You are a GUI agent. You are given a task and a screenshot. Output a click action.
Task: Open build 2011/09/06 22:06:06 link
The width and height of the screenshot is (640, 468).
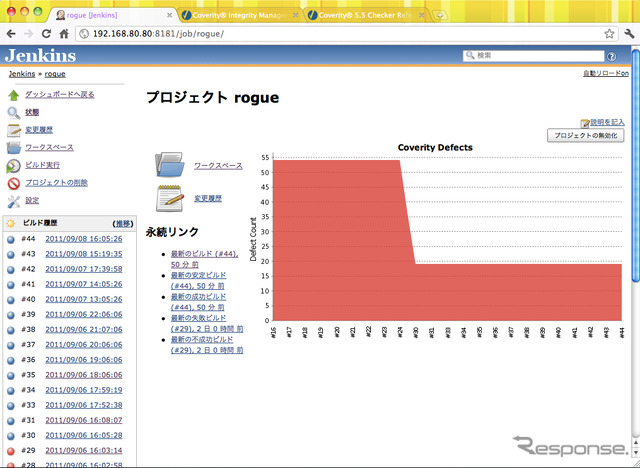[84, 314]
